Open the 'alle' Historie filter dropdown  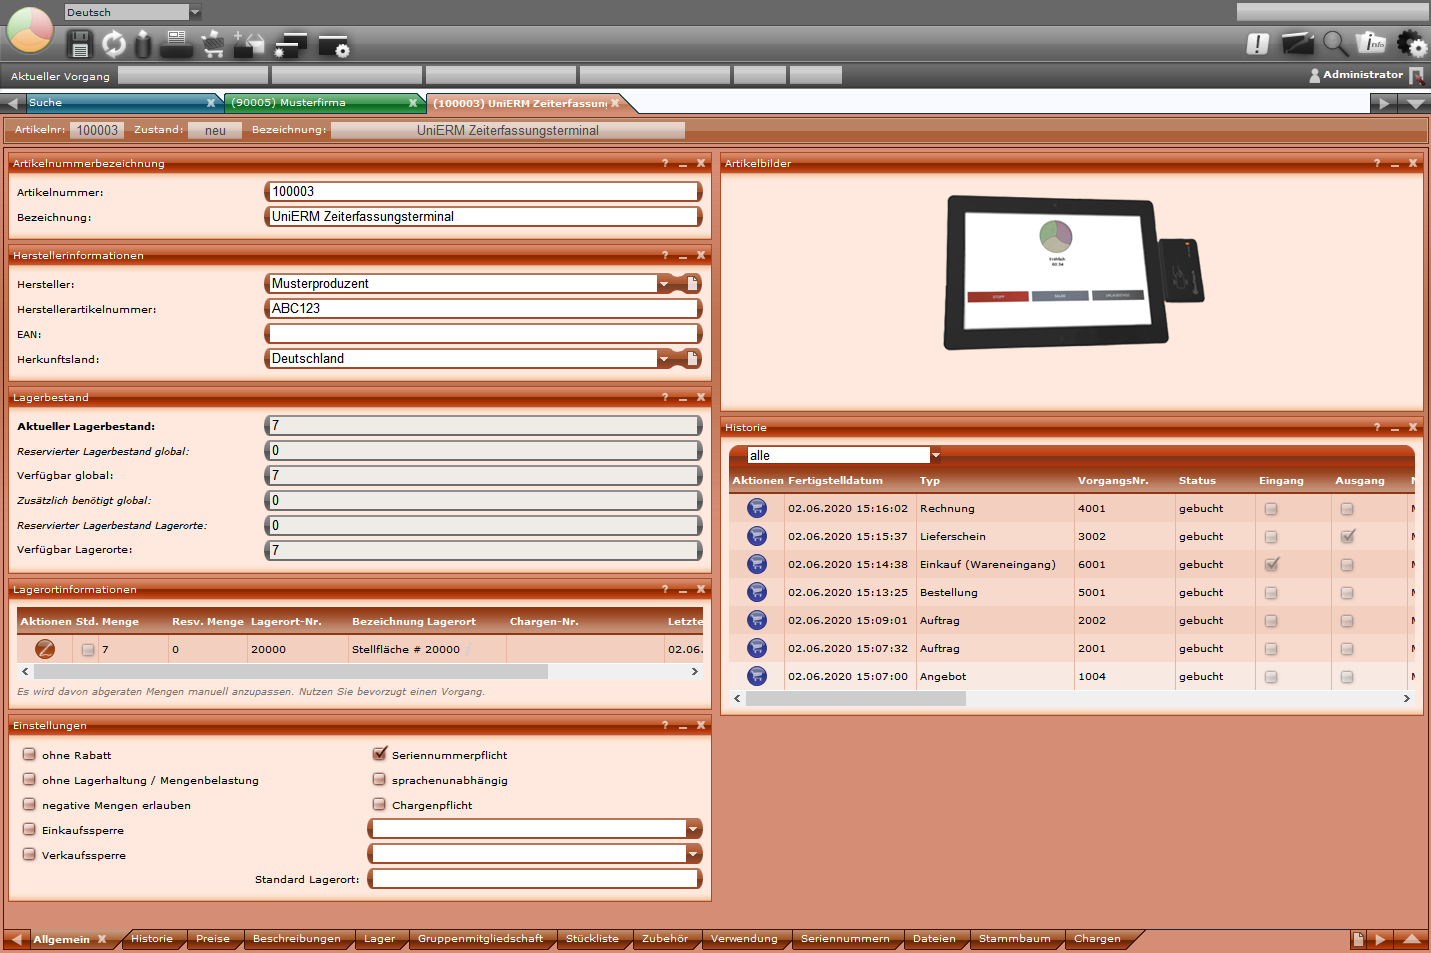click(935, 455)
